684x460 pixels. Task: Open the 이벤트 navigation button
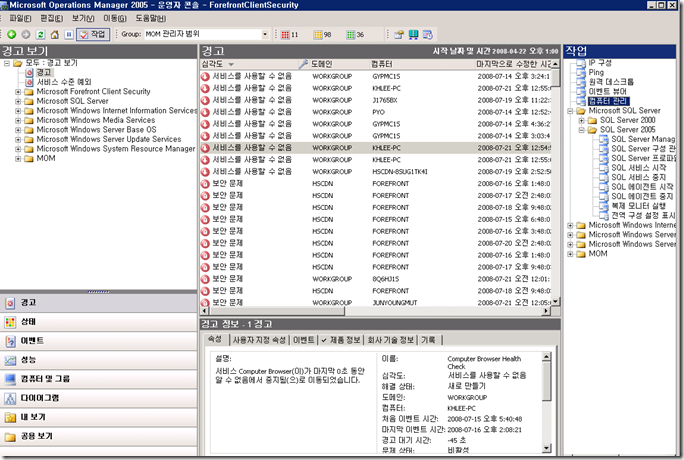[x=99, y=341]
